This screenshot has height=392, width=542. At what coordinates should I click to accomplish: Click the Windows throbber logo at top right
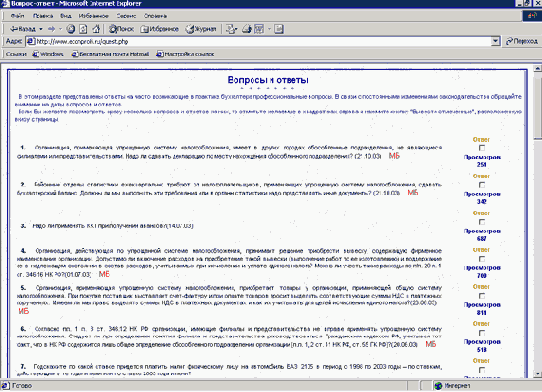coord(532,16)
